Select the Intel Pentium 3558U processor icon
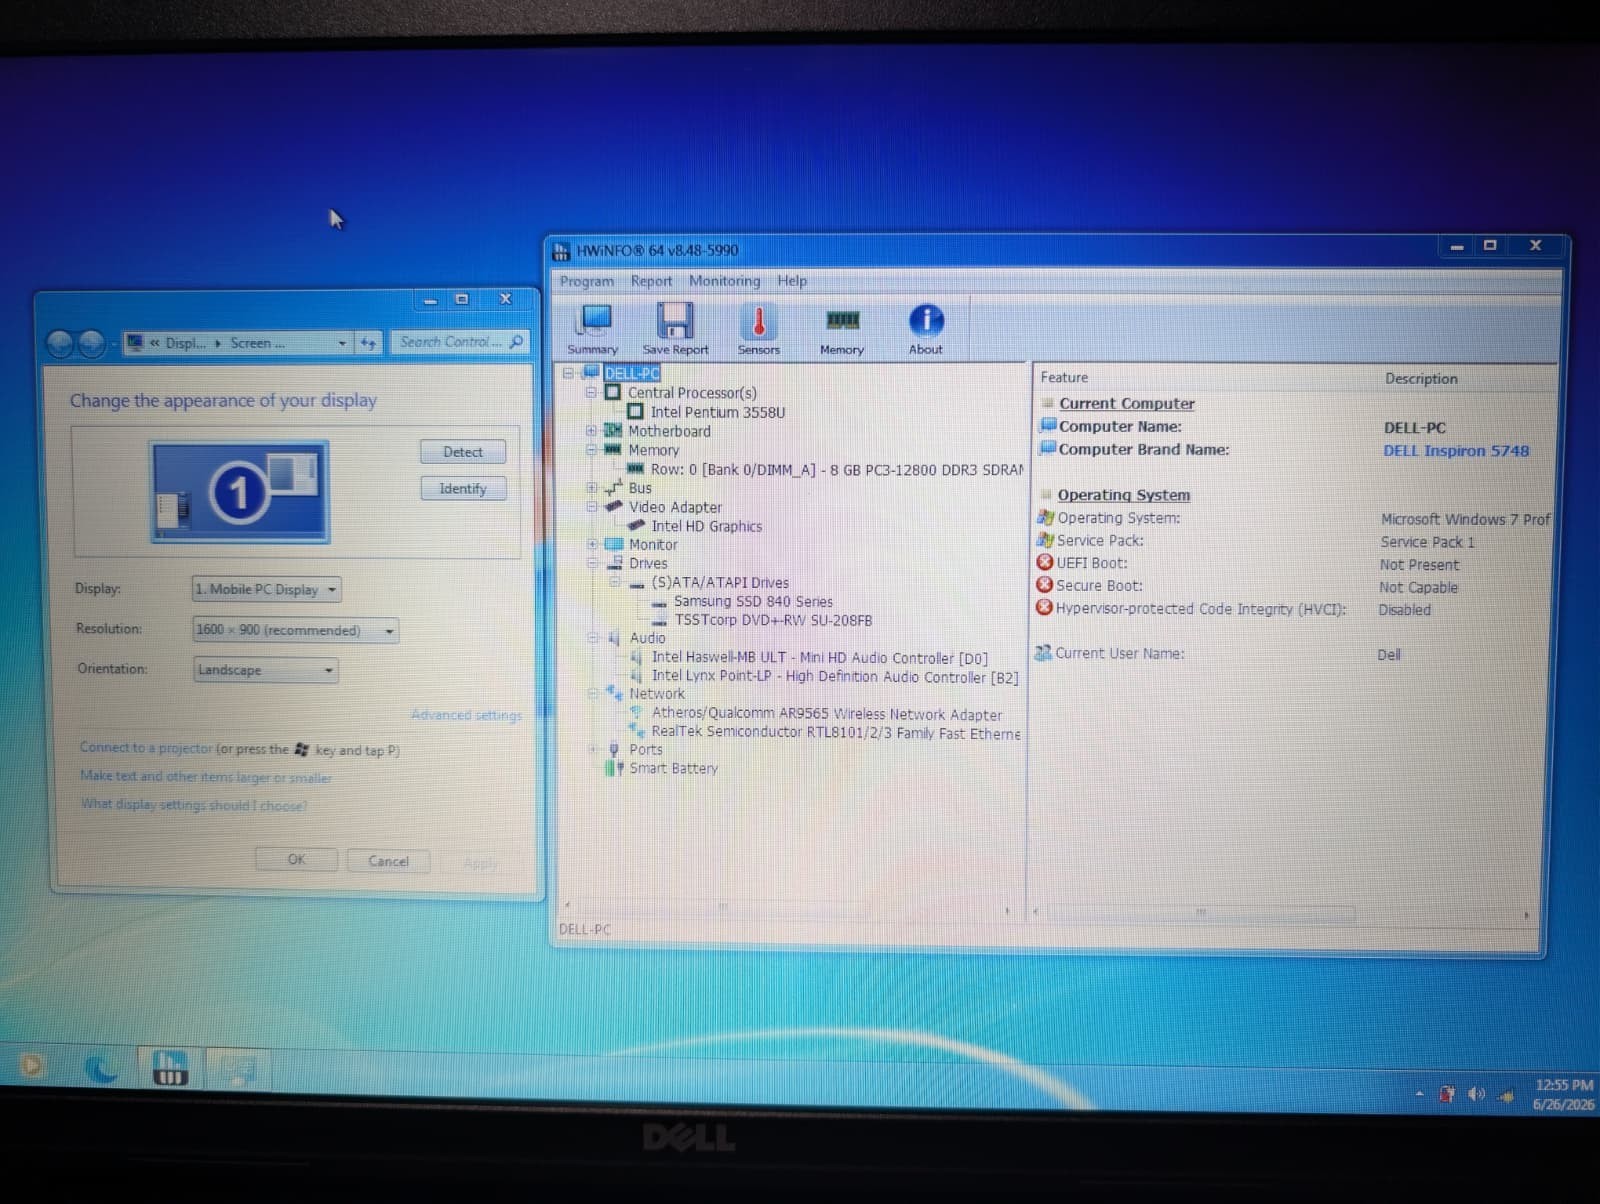Viewport: 1600px width, 1204px height. pyautogui.click(x=635, y=411)
